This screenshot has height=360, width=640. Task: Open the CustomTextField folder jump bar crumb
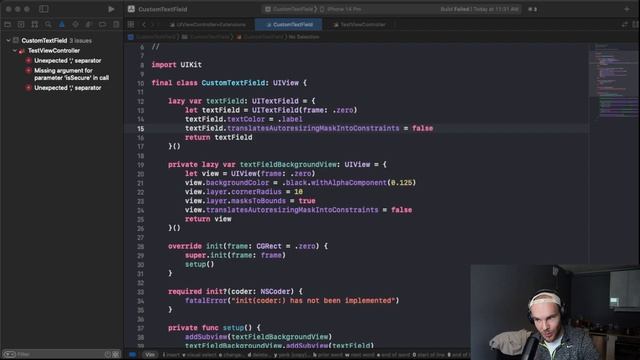tap(206, 37)
